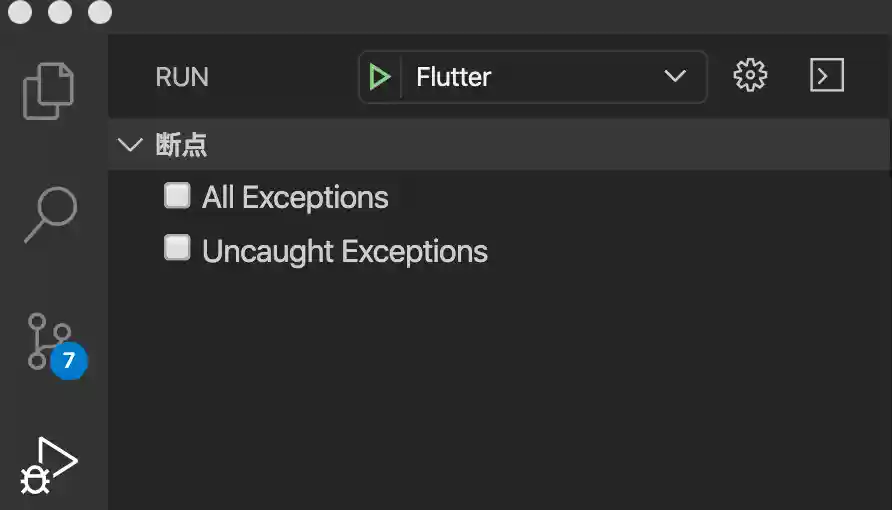
Task: Open the Flutter configuration dropdown arrow
Action: pos(675,77)
